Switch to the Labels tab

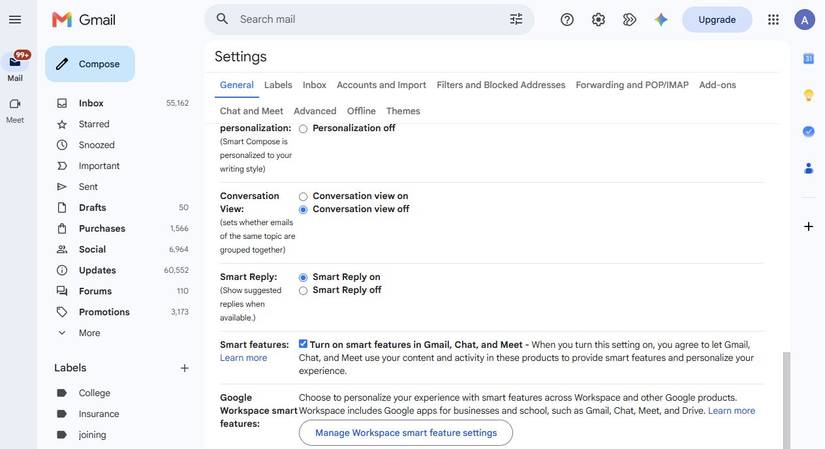pos(278,85)
